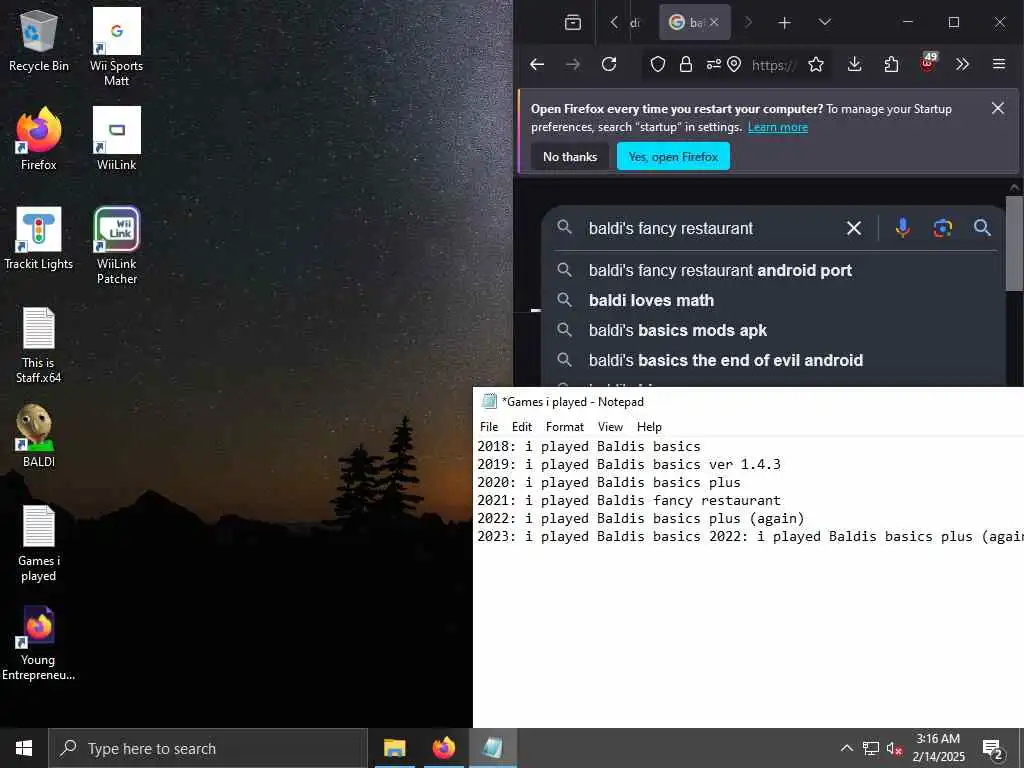Click Notepad line 2021 Baldis fancy restaurant

pyautogui.click(x=629, y=500)
